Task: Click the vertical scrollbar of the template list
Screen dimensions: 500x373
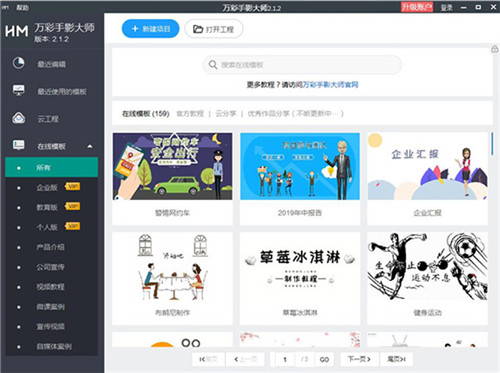Action: [492, 143]
